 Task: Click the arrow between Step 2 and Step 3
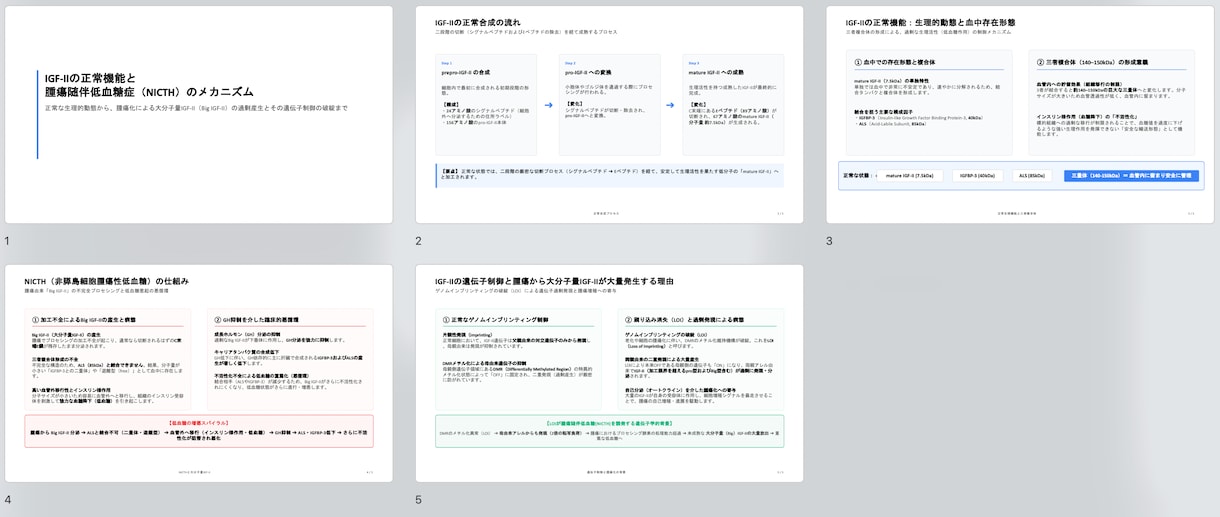click(x=671, y=105)
